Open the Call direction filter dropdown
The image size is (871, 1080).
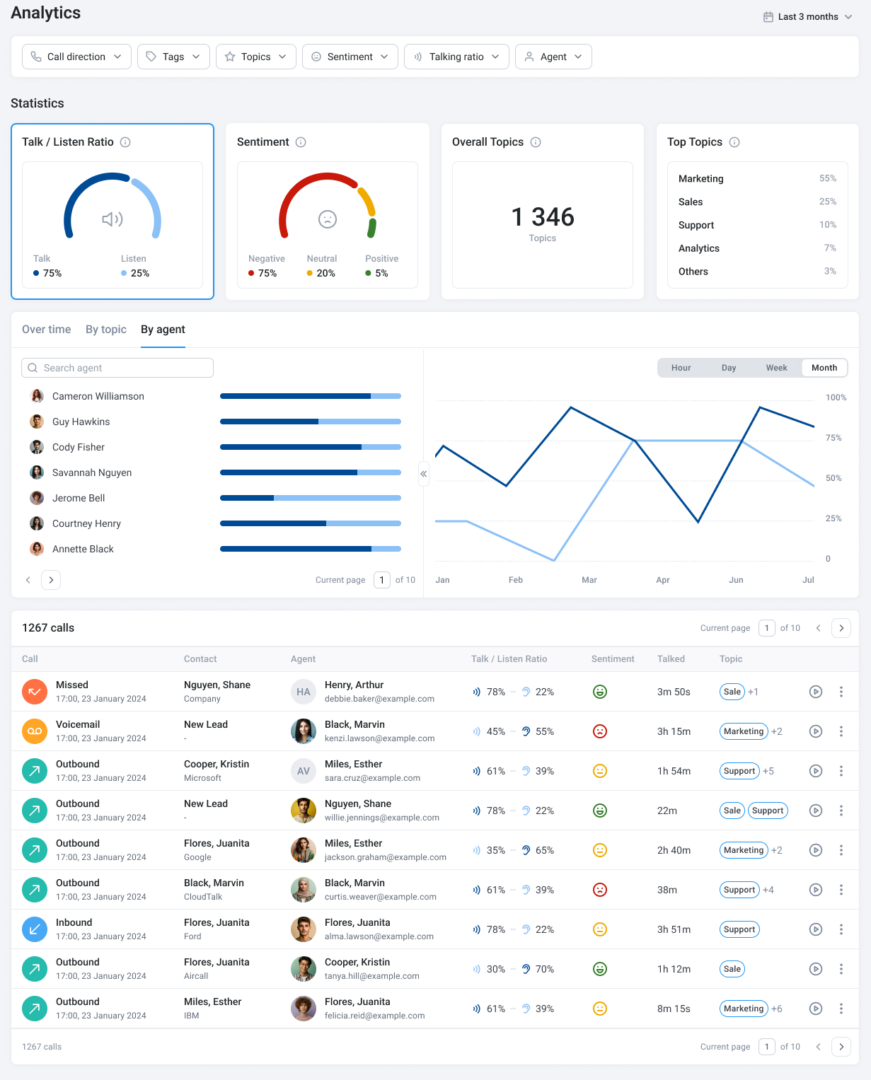pyautogui.click(x=76, y=56)
